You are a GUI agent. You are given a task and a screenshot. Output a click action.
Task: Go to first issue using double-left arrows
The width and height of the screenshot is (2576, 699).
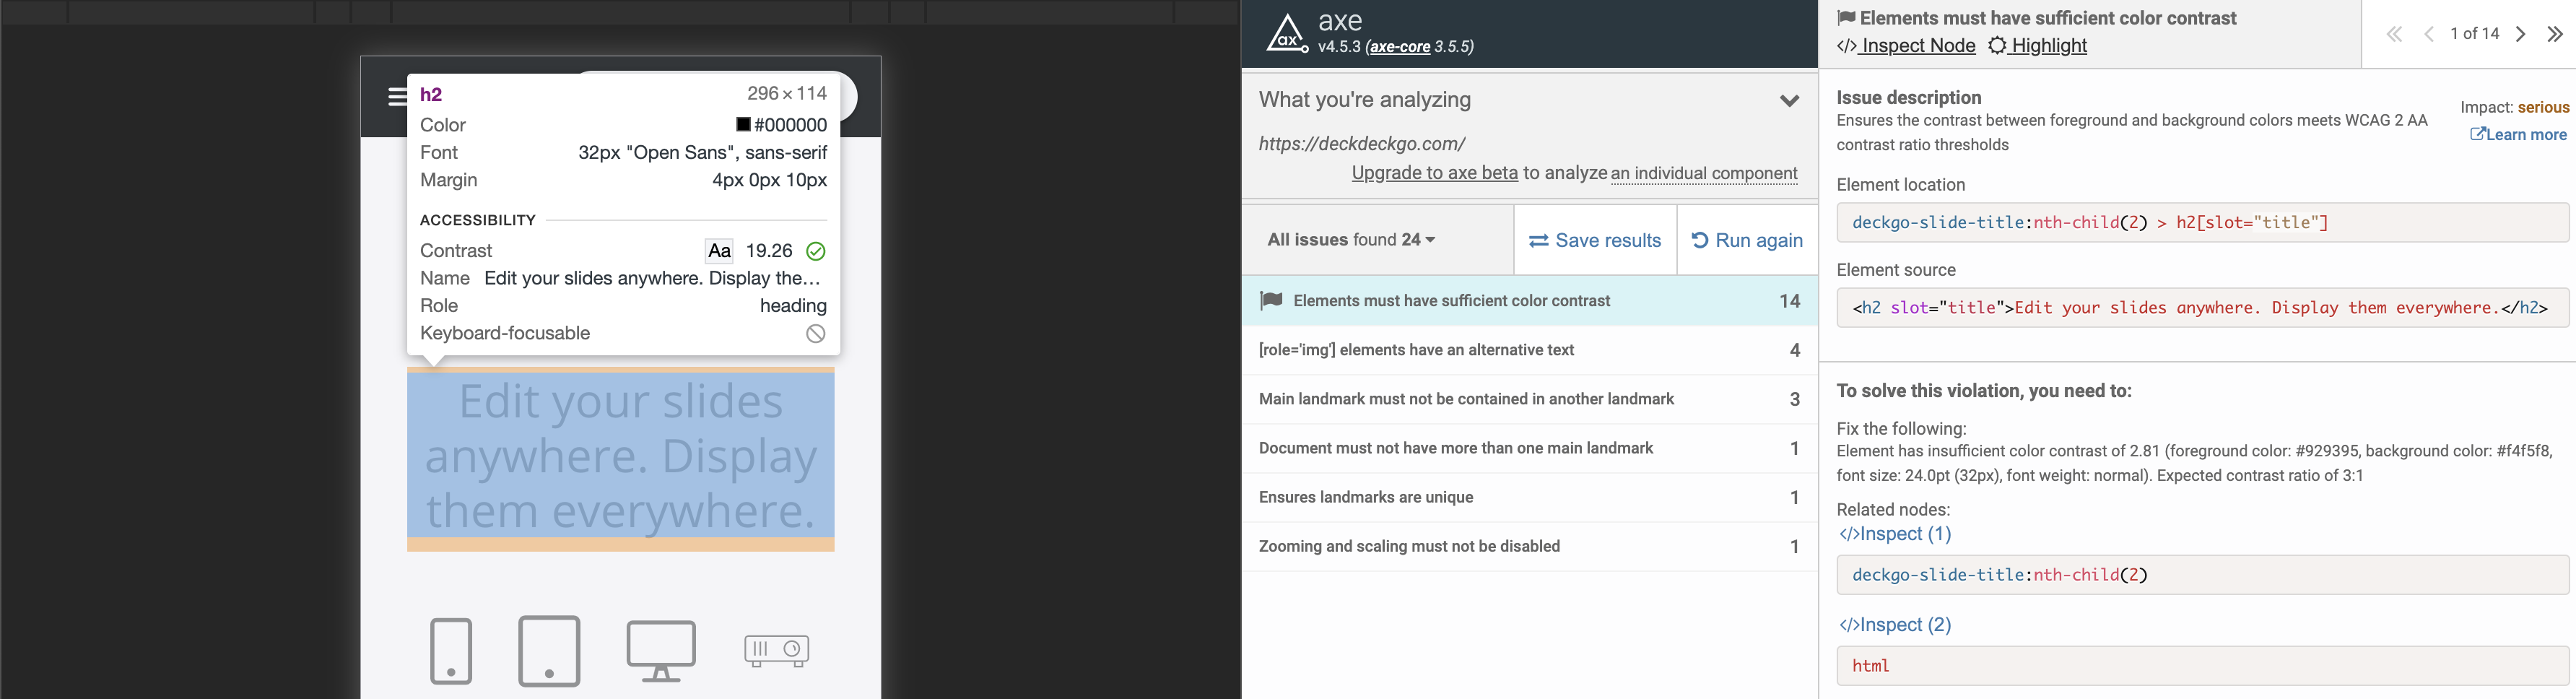[x=2393, y=34]
